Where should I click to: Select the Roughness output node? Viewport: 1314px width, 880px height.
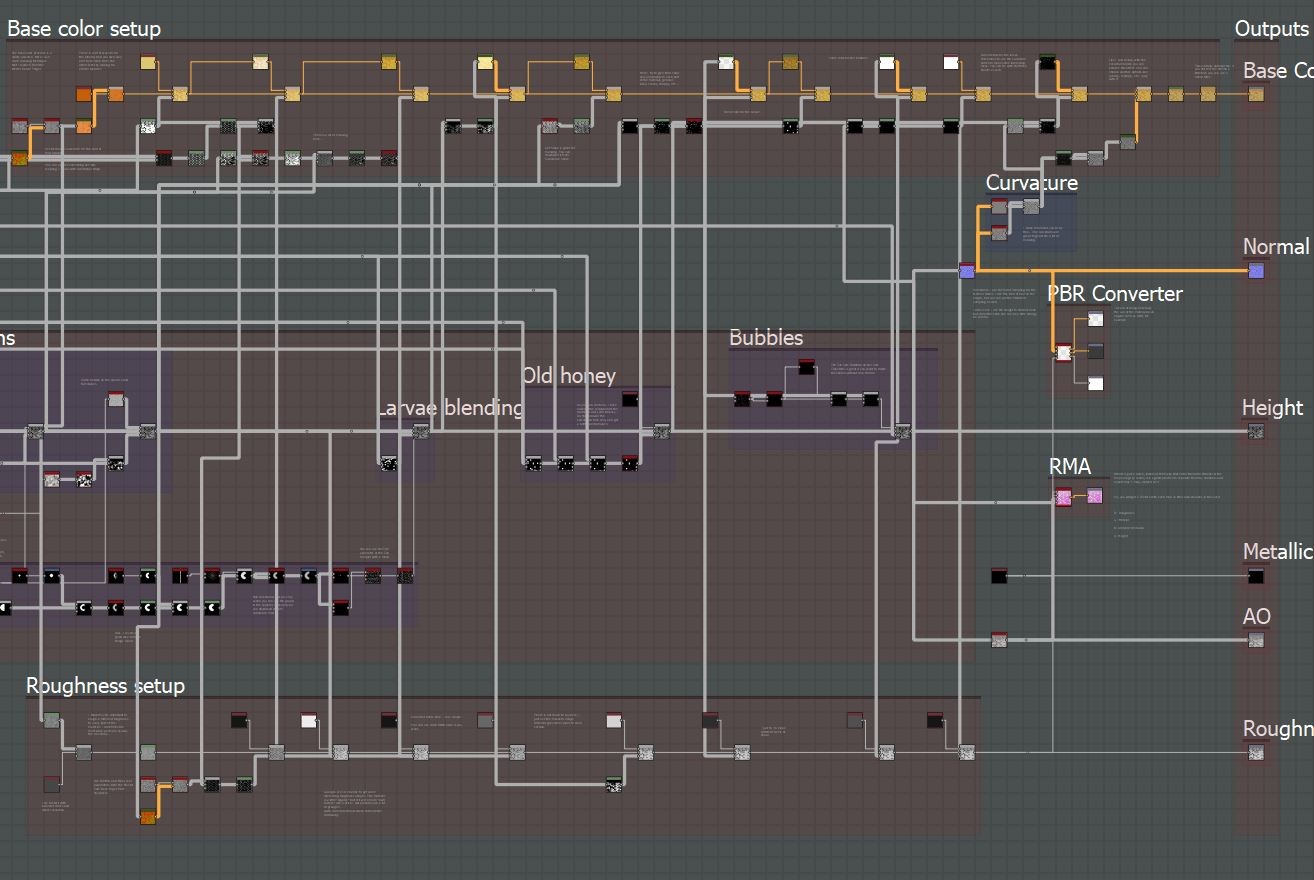(x=1256, y=752)
